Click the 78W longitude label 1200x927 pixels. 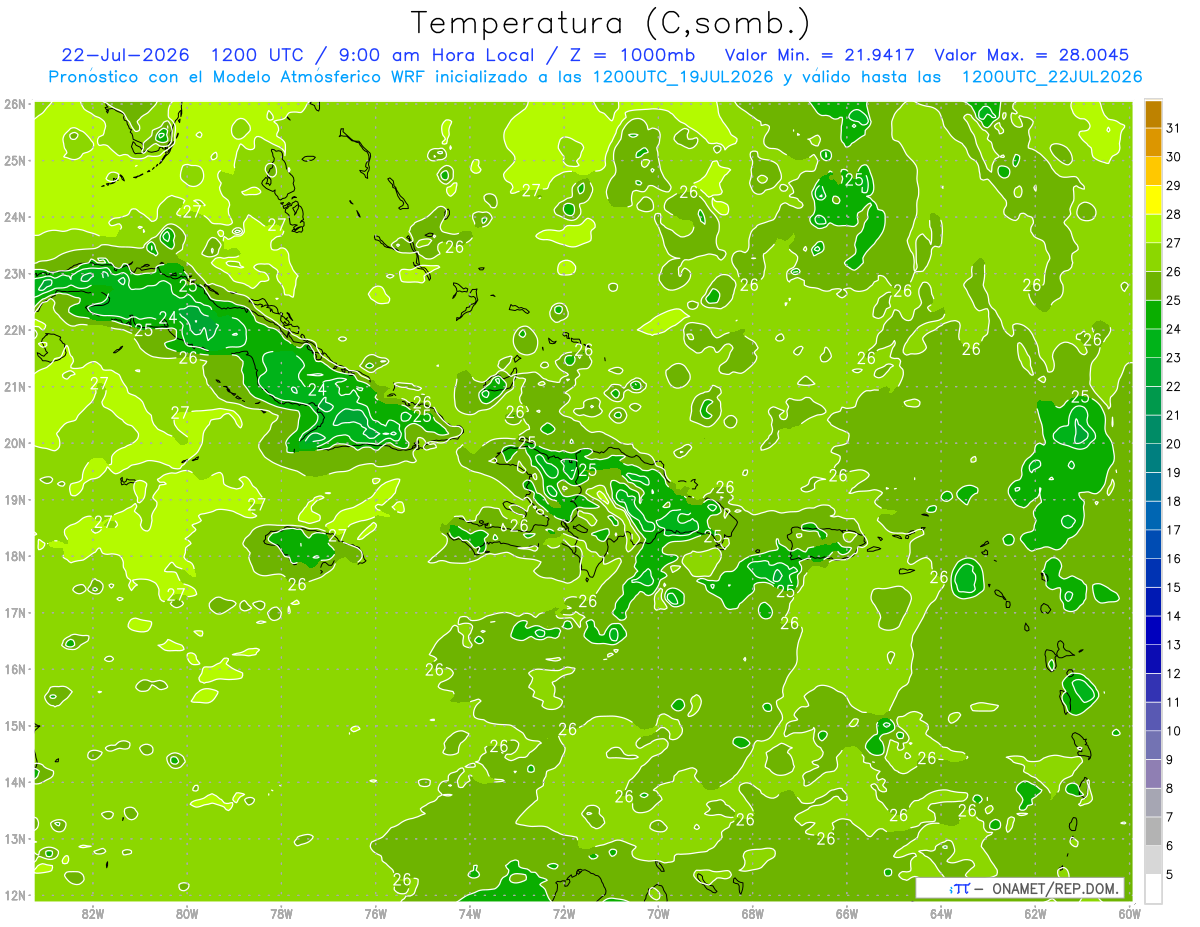281,913
